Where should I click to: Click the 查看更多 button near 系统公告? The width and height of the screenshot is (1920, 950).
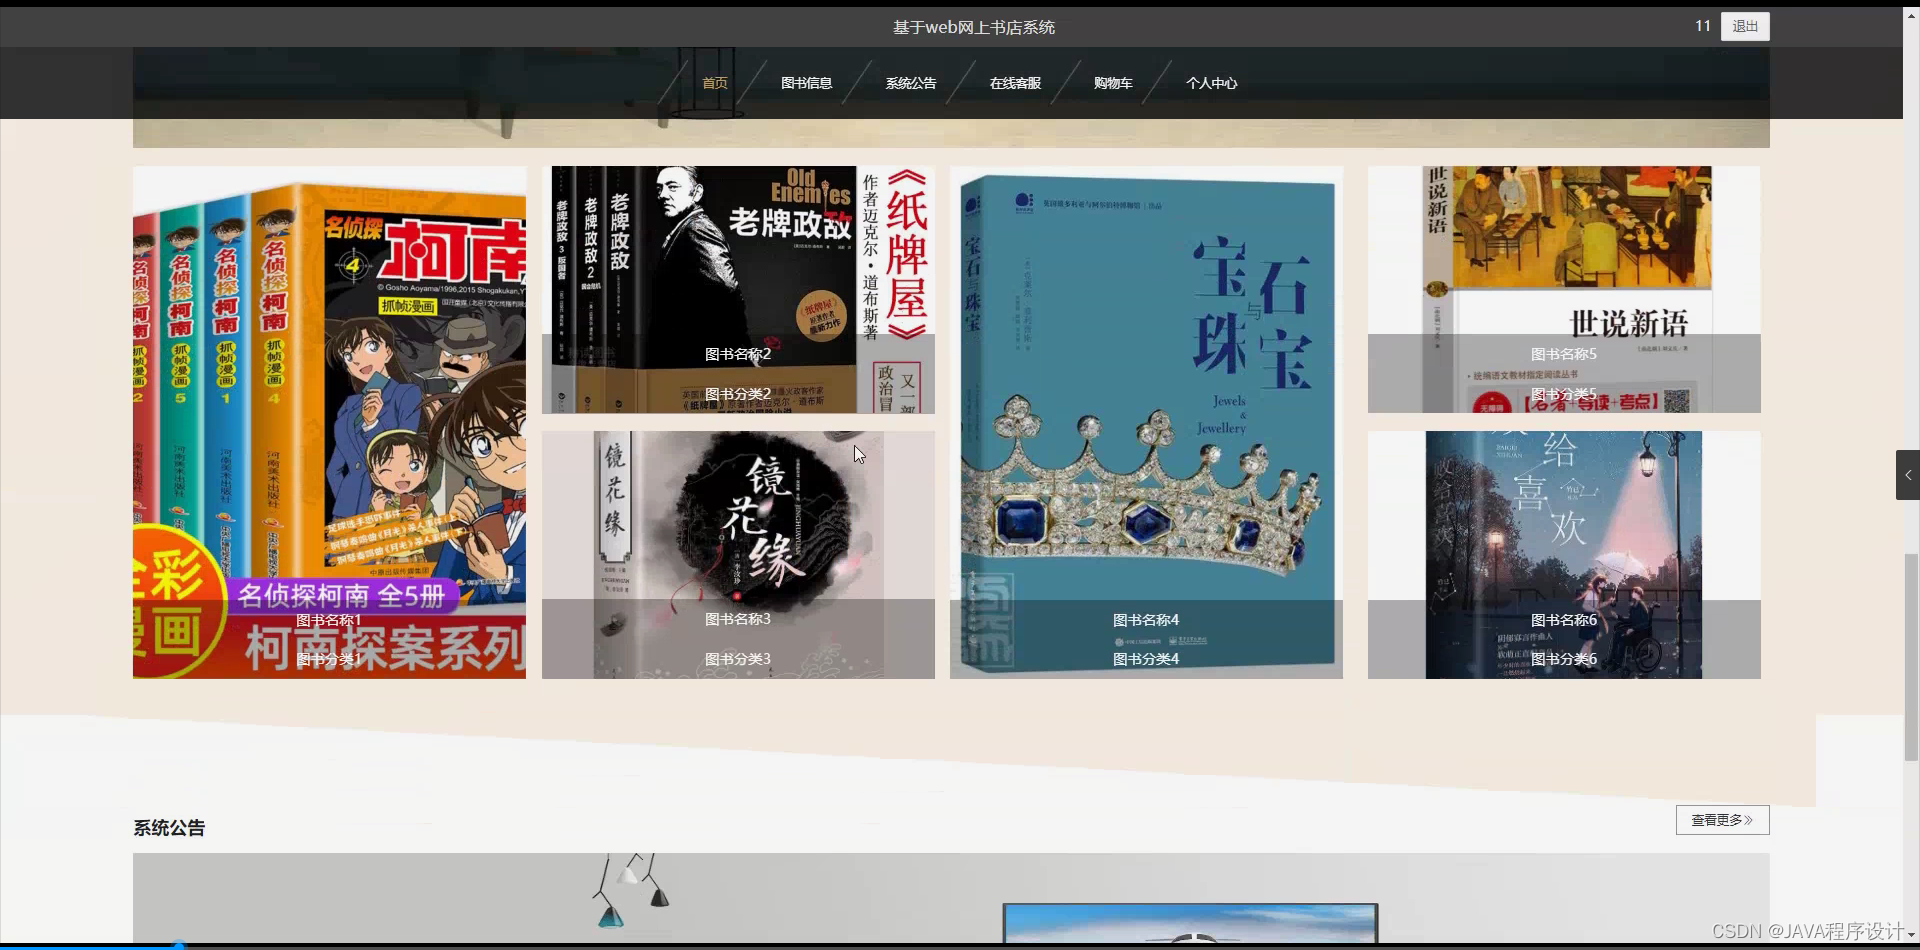[x=1722, y=820]
